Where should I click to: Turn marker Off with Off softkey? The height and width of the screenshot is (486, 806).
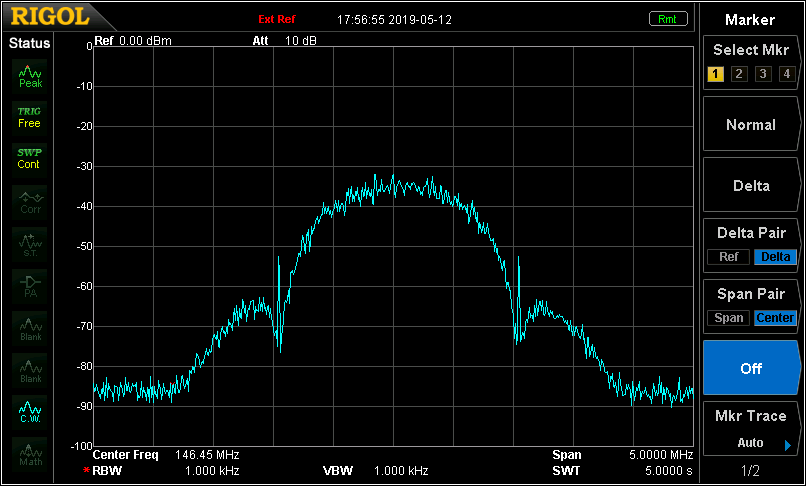point(751,368)
